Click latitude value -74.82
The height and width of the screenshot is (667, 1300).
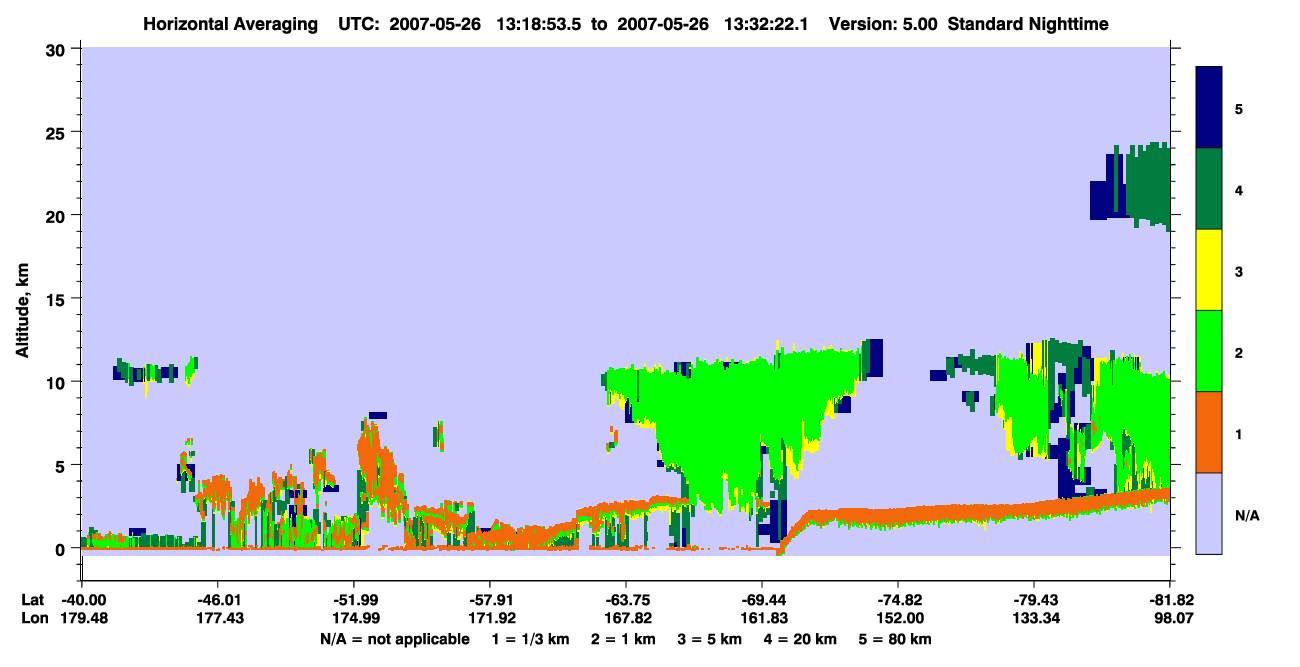(899, 600)
